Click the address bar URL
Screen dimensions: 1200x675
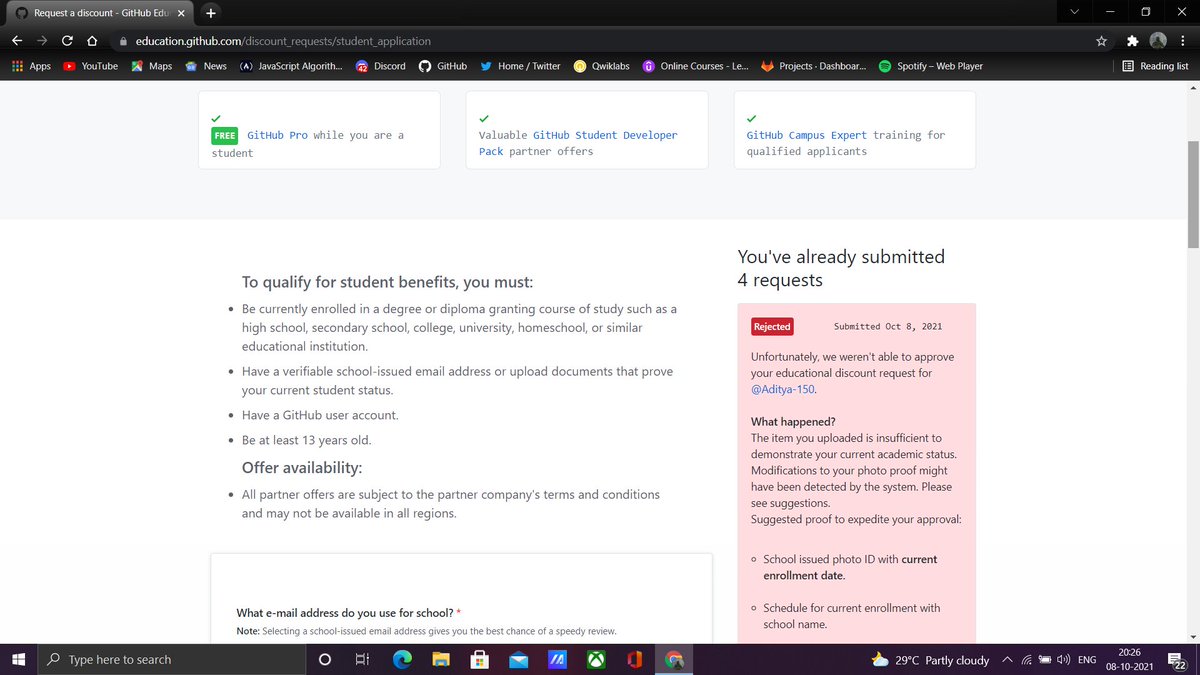click(283, 41)
